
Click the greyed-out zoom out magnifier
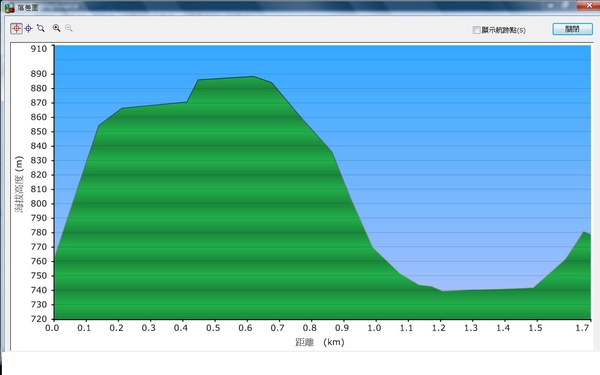click(x=69, y=28)
